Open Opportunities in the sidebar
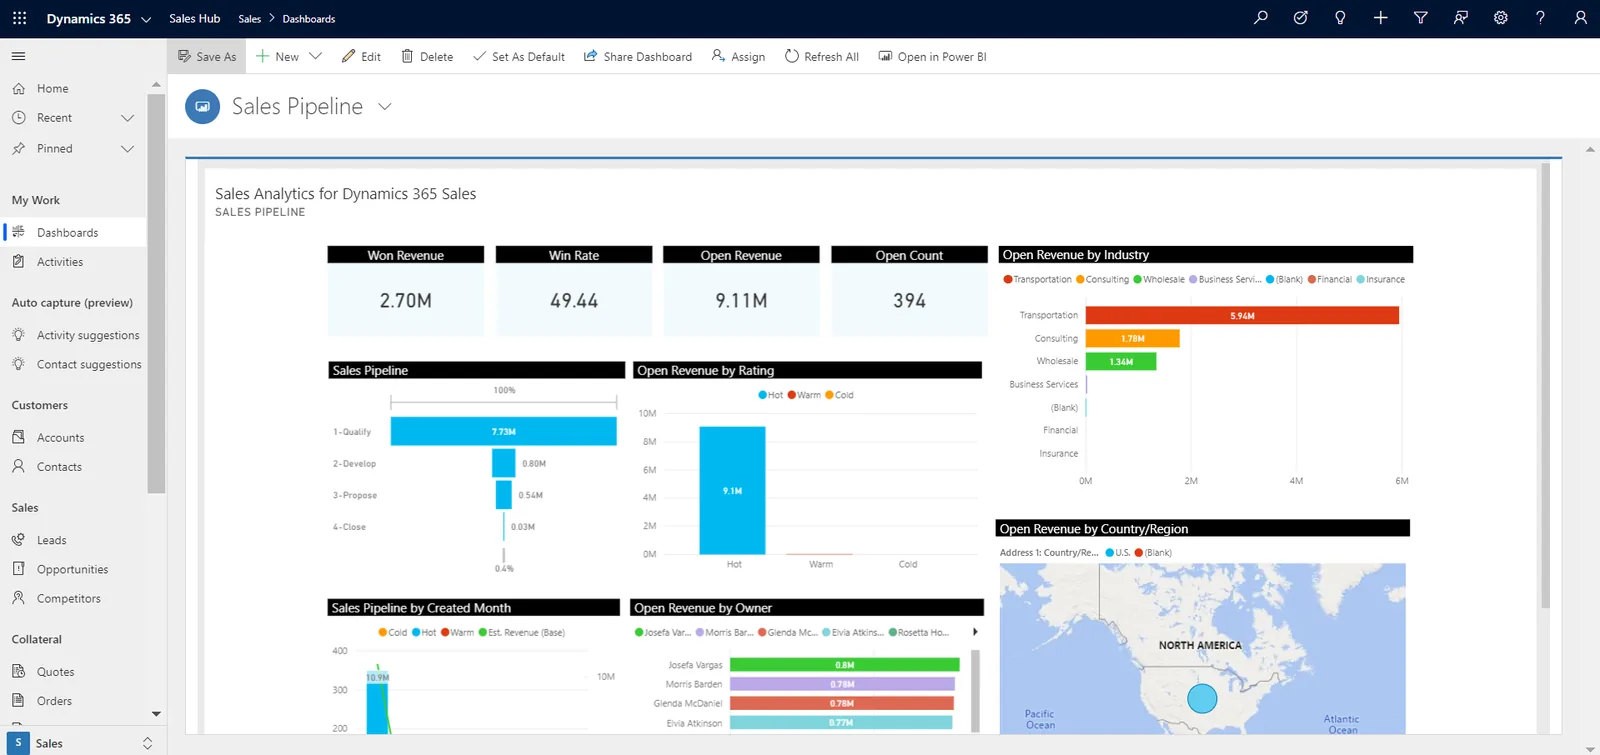The width and height of the screenshot is (1600, 755). [73, 569]
